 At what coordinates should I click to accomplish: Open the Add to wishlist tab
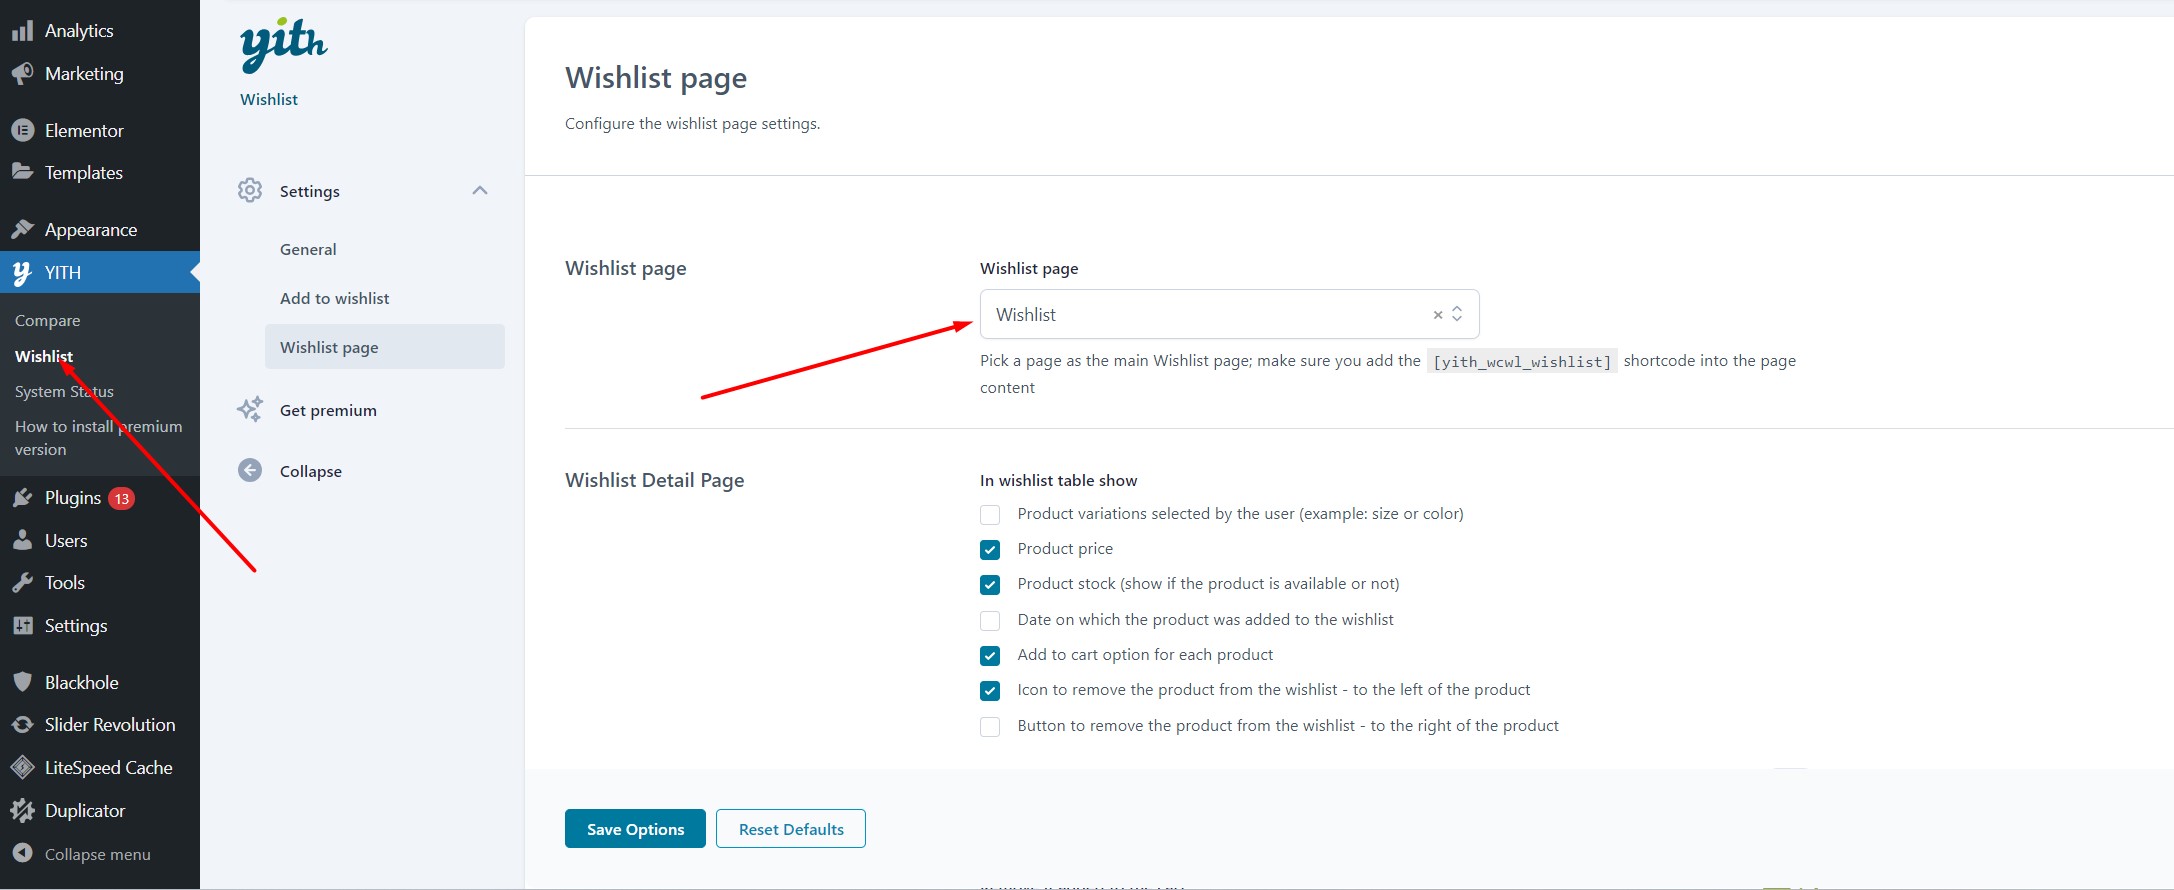coord(335,298)
